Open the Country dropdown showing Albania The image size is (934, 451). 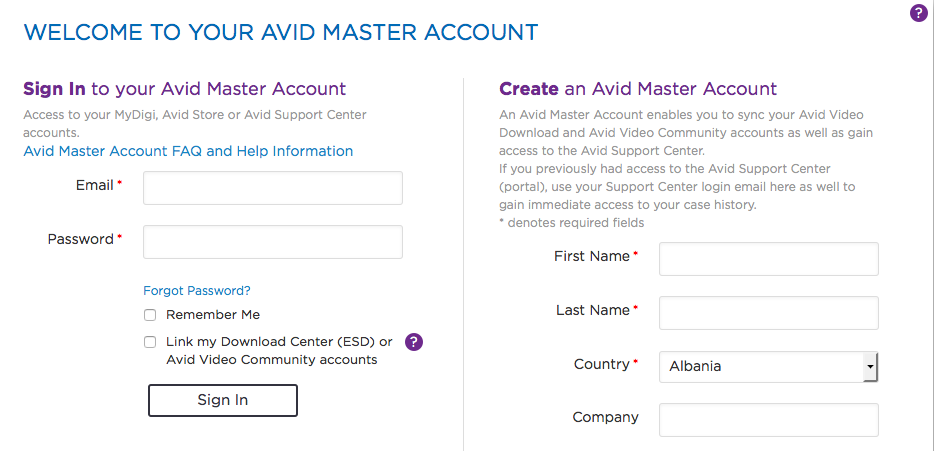click(x=768, y=367)
